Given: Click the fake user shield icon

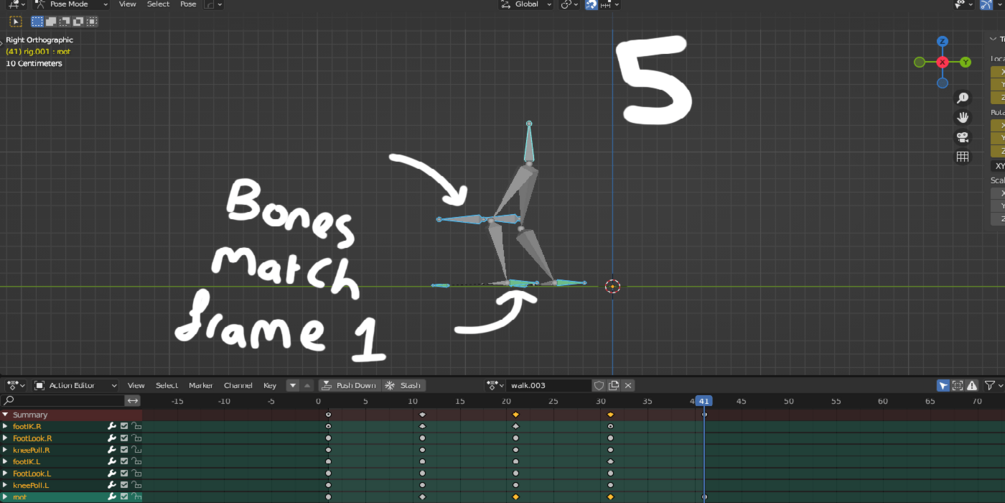Looking at the screenshot, I should (599, 385).
